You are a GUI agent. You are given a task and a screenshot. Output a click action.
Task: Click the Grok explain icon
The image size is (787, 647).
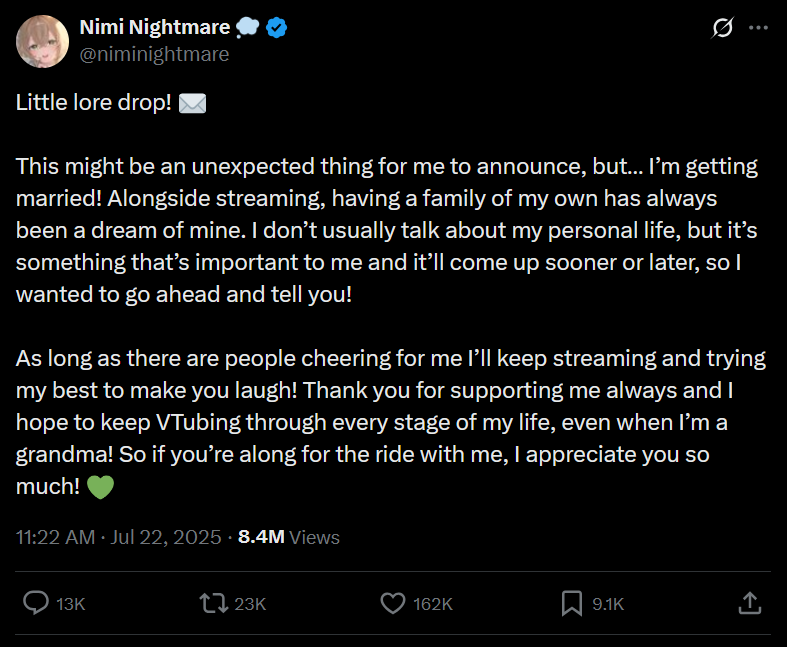721,29
